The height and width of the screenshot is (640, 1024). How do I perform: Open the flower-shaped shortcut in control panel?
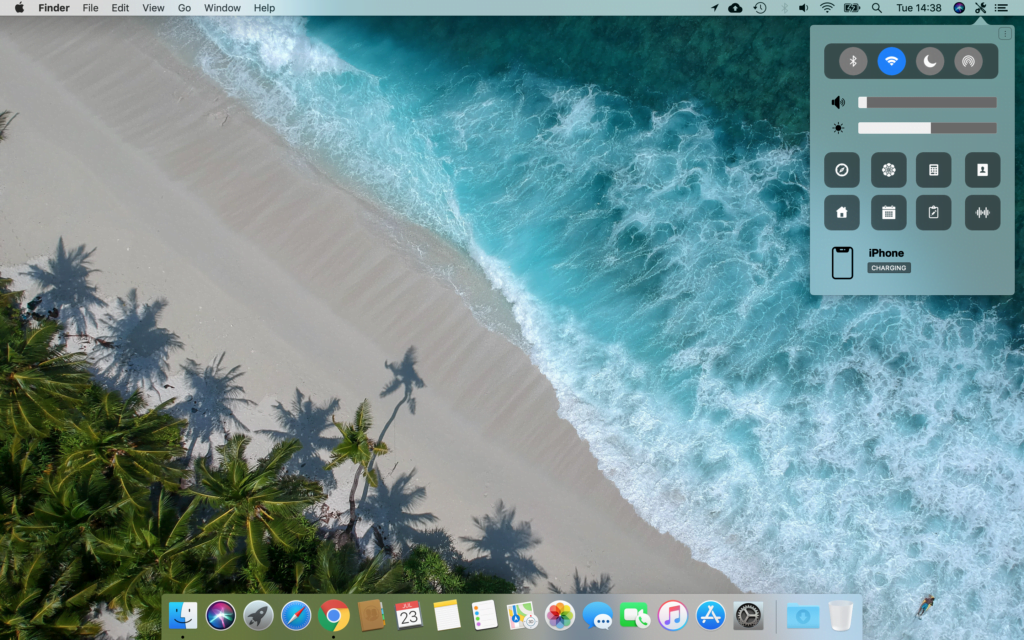click(x=888, y=170)
